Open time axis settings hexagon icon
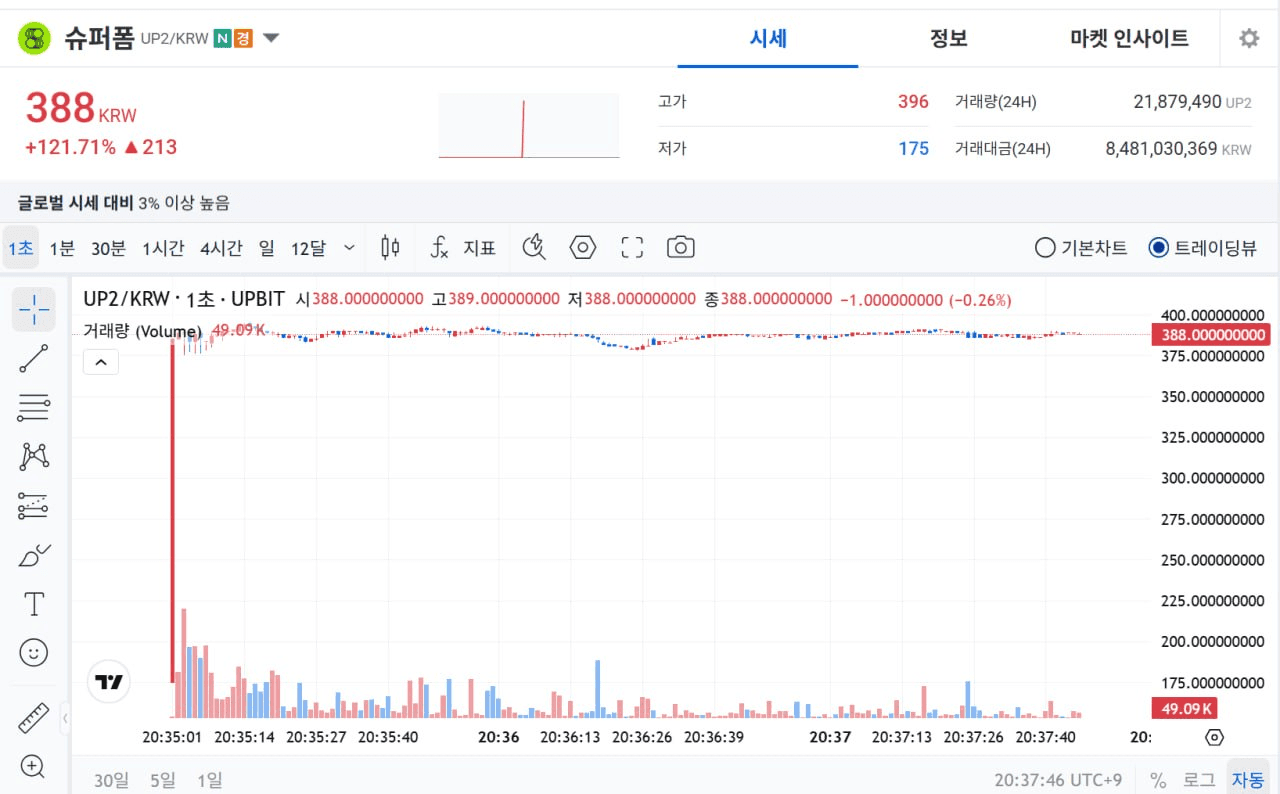 [1215, 737]
